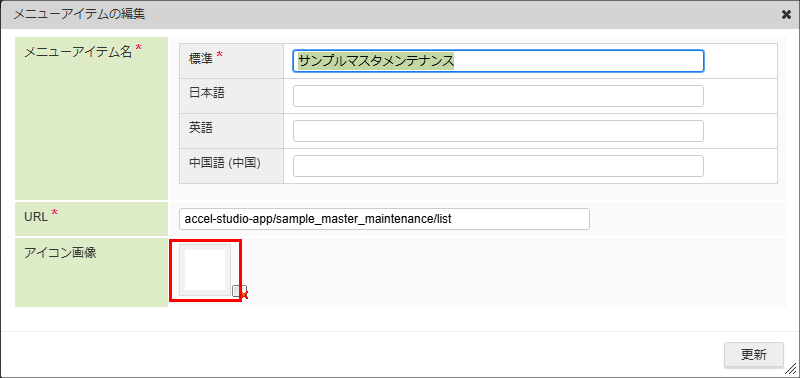Click the standard menu item name field
Screen dimensions: 800x378
(498, 61)
